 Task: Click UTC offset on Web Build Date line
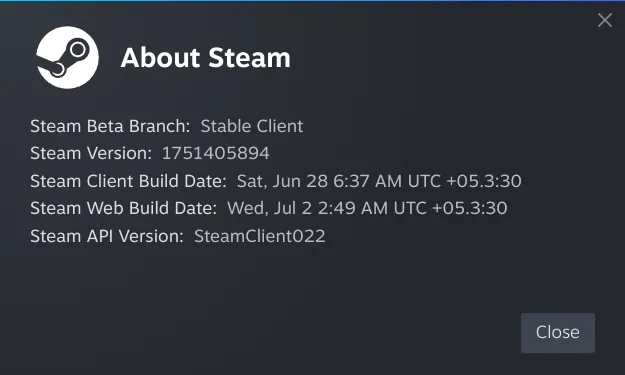450,208
